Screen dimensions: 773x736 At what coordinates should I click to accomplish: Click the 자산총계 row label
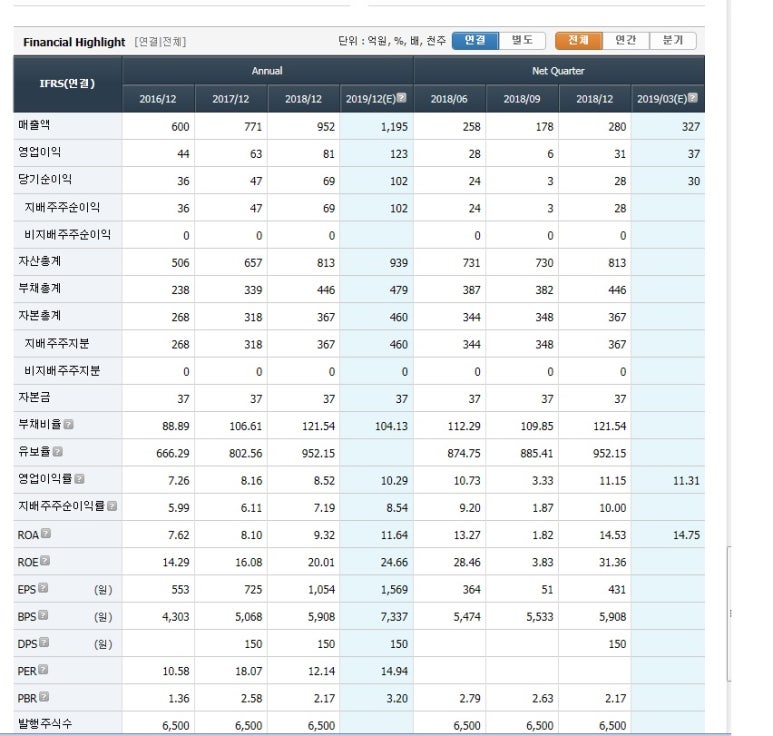(39, 261)
